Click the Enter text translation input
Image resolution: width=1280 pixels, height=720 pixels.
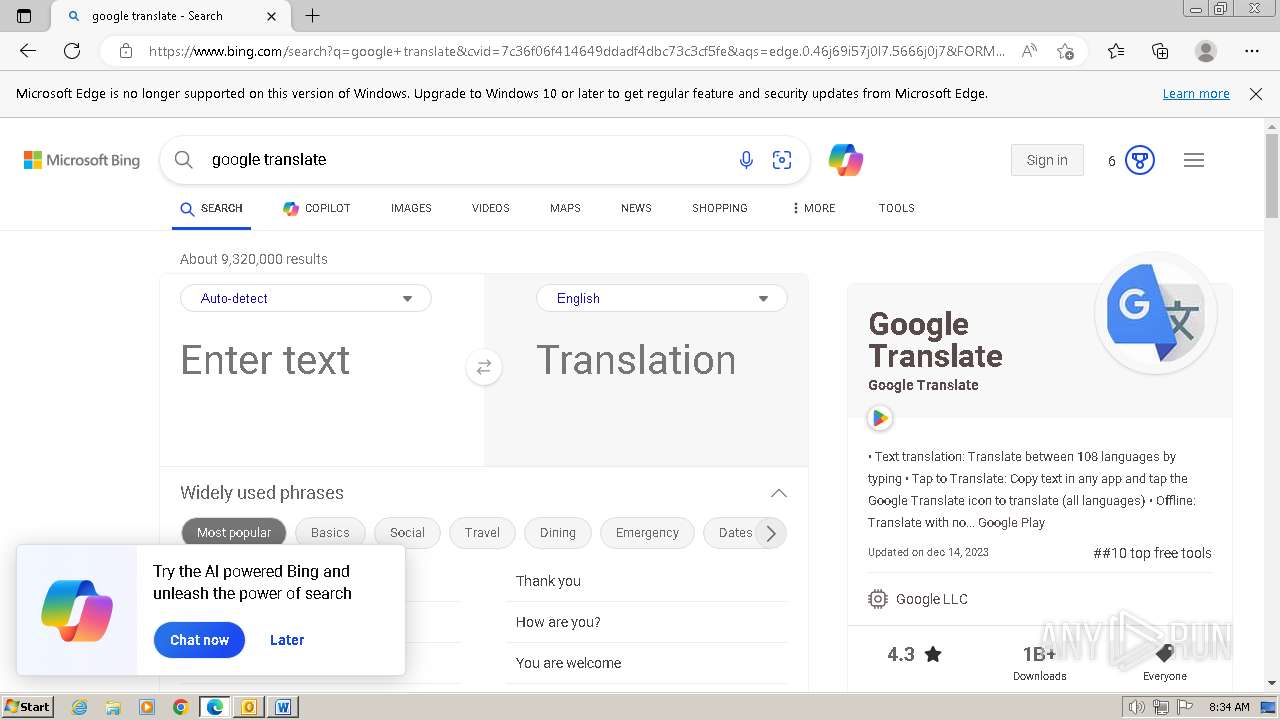coord(322,360)
